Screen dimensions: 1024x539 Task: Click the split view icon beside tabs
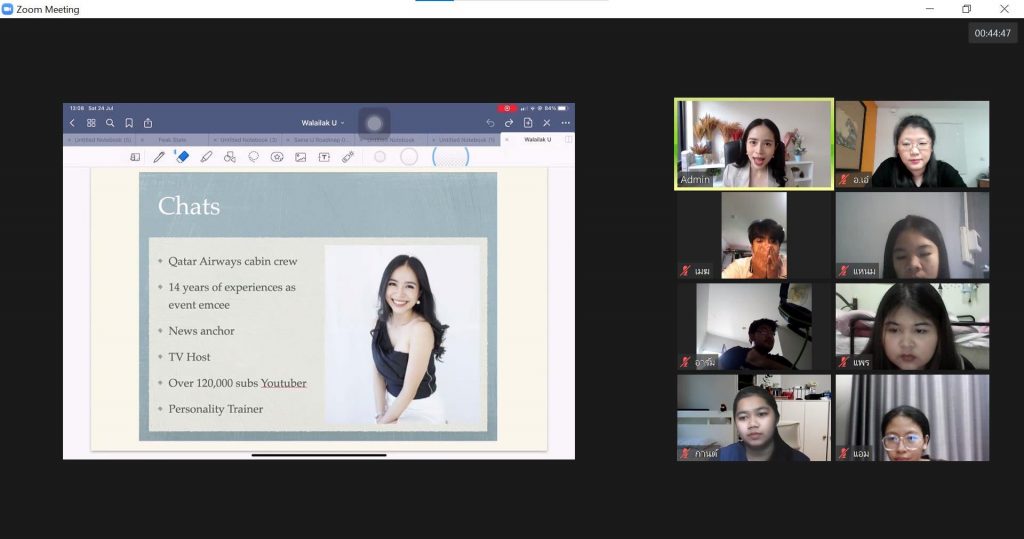click(x=568, y=139)
